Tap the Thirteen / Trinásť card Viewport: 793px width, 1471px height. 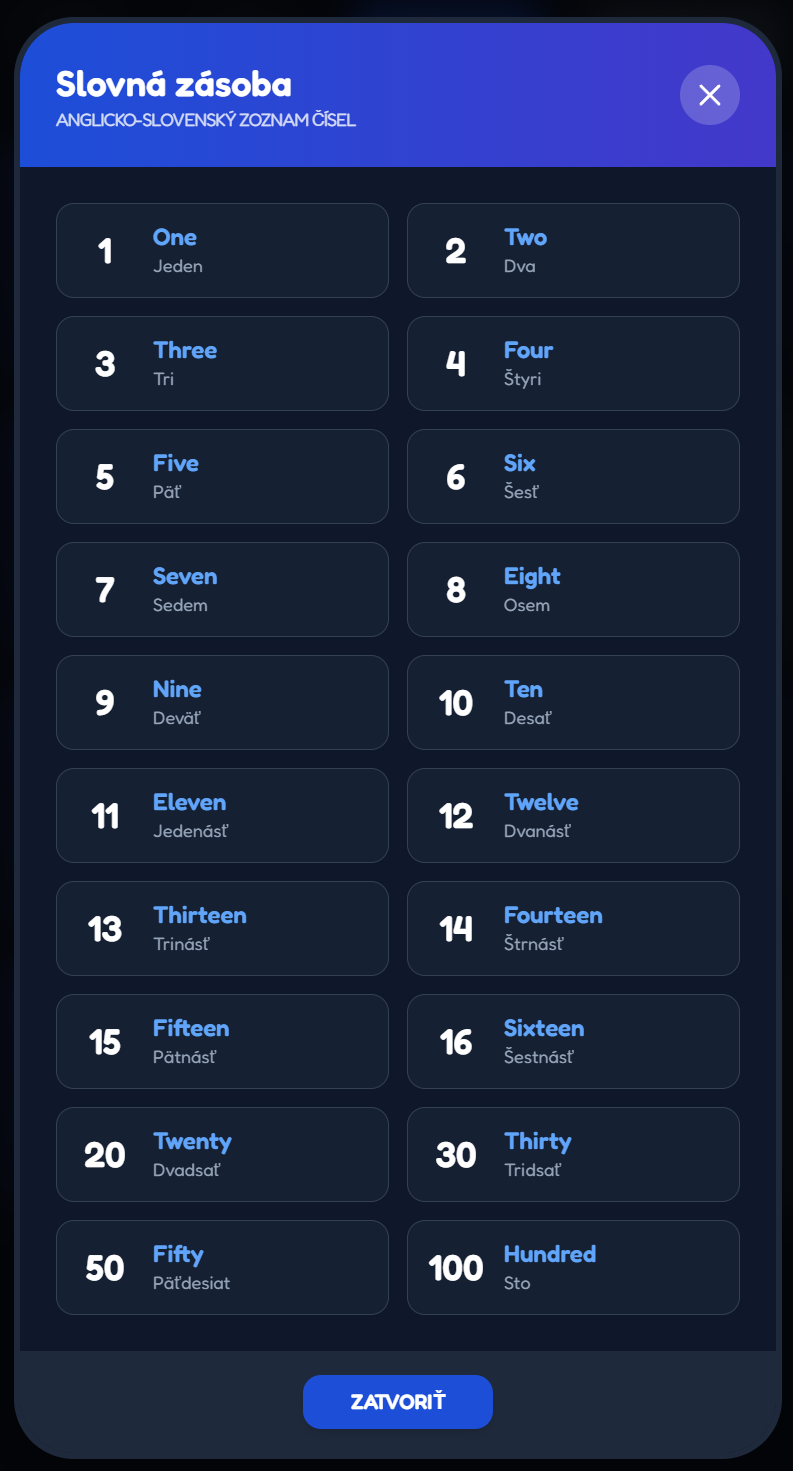pos(222,929)
